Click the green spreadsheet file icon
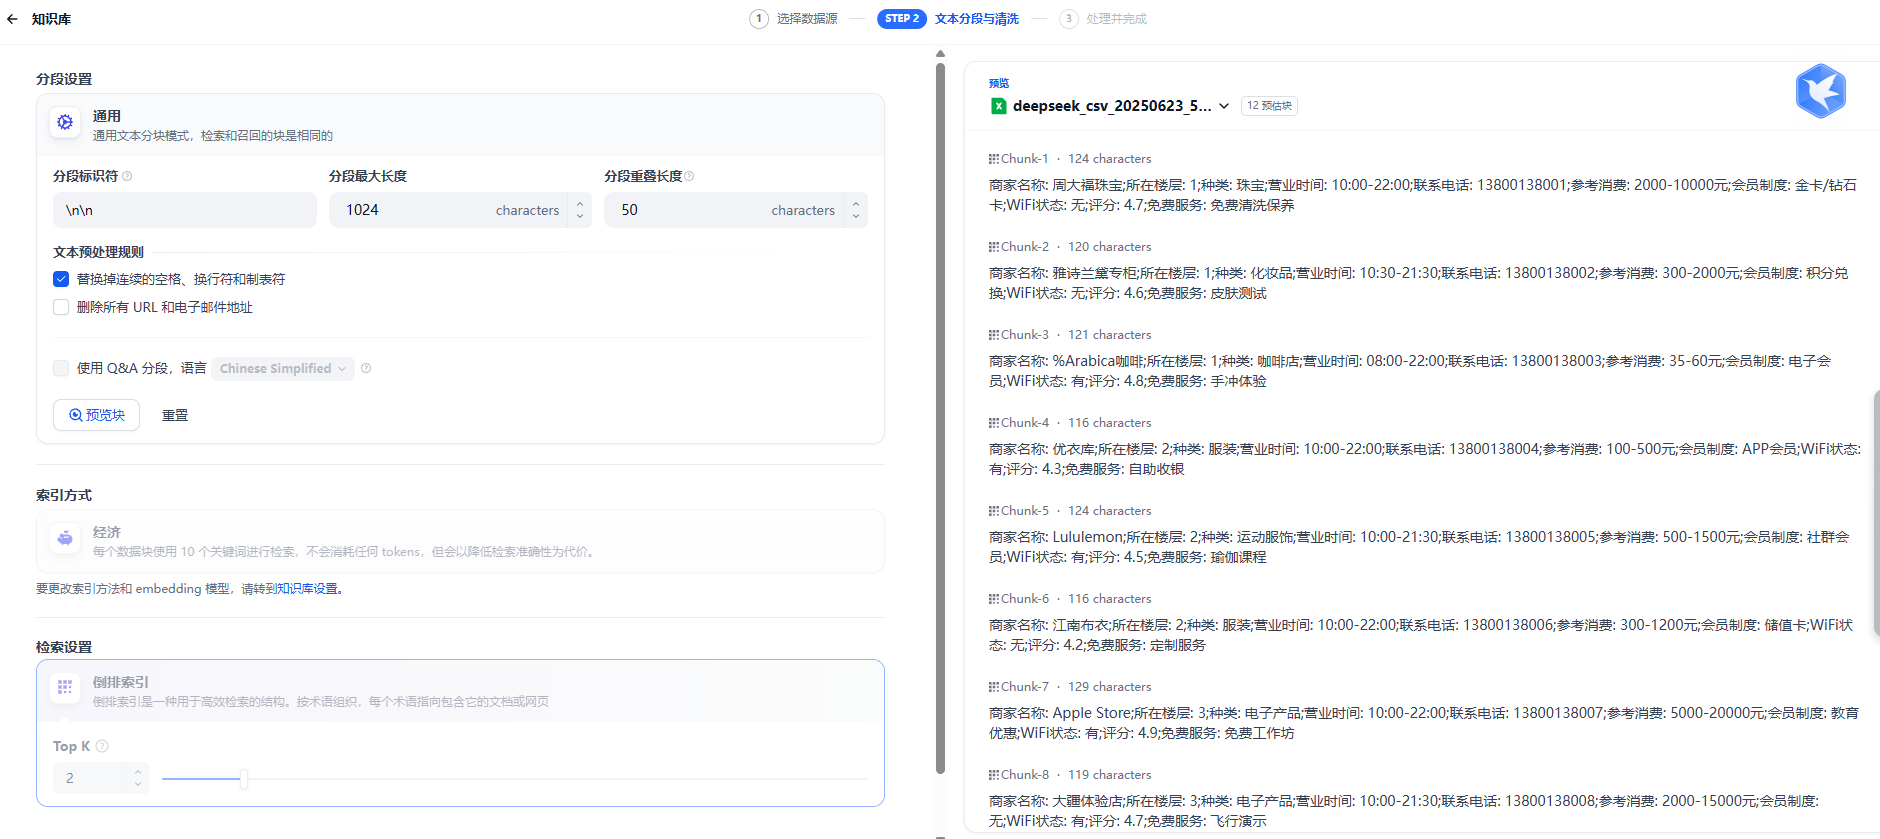Screen dimensions: 1880x839 (998, 106)
